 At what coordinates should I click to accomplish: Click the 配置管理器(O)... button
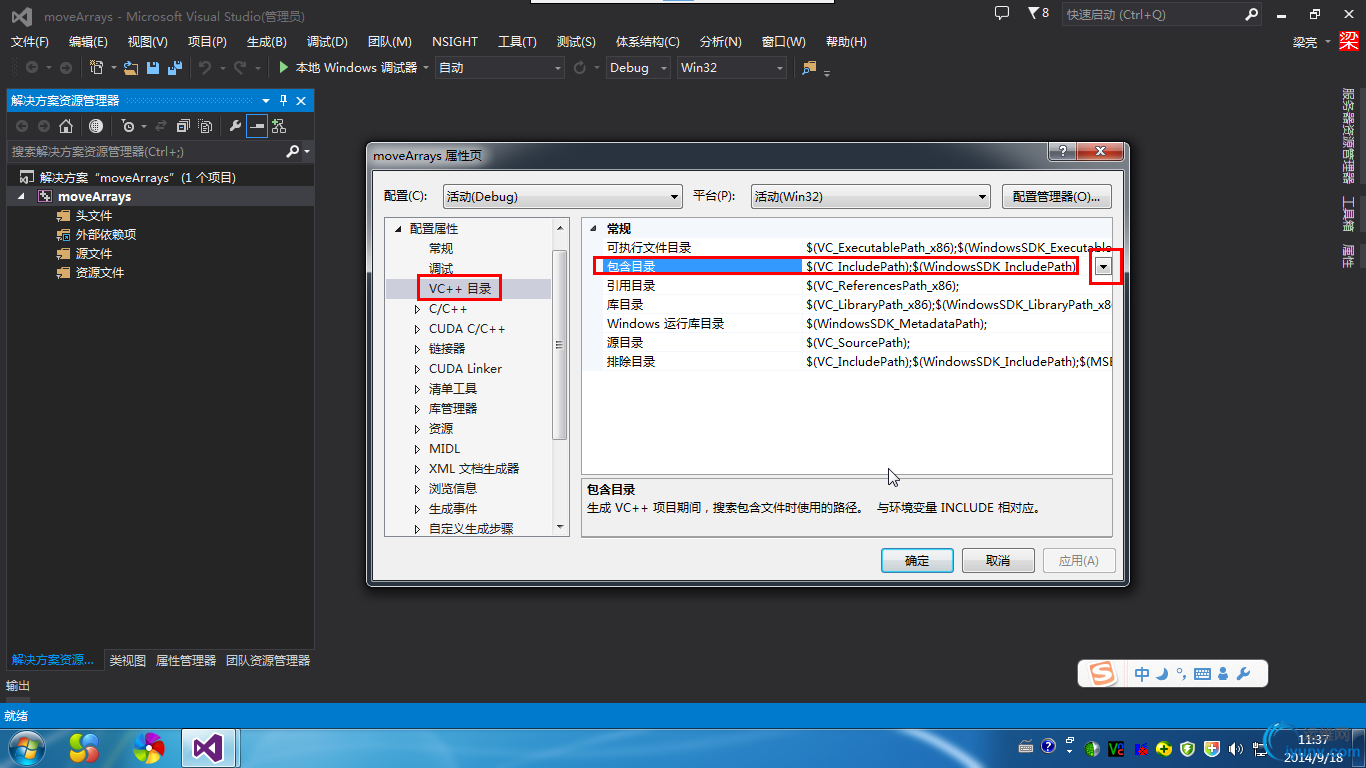(x=1057, y=196)
